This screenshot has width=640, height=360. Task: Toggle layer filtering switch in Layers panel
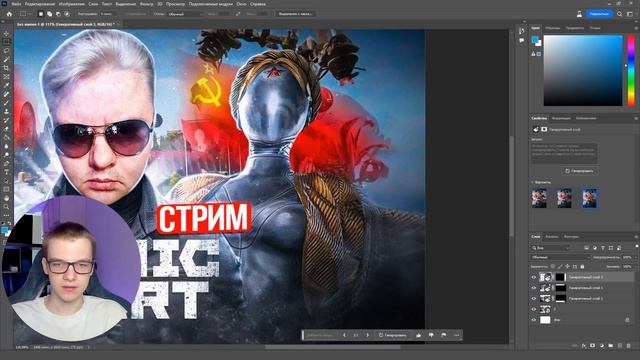636,247
